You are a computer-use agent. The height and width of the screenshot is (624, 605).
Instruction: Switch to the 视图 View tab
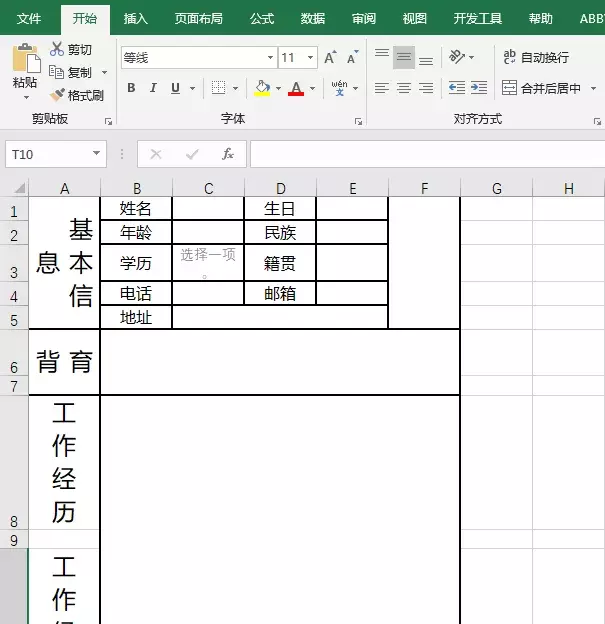(x=414, y=19)
